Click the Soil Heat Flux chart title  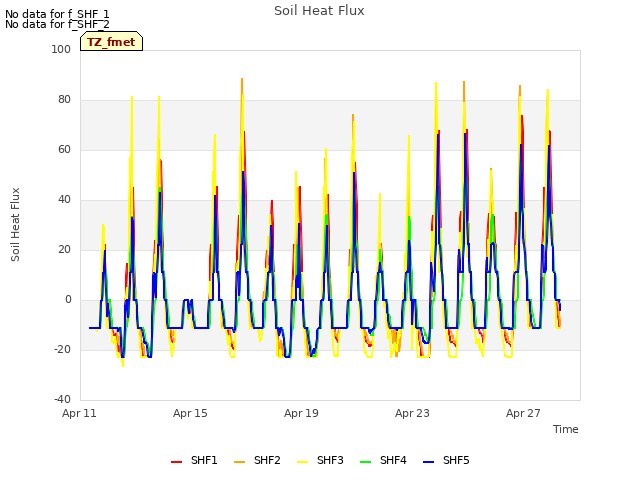(x=319, y=11)
